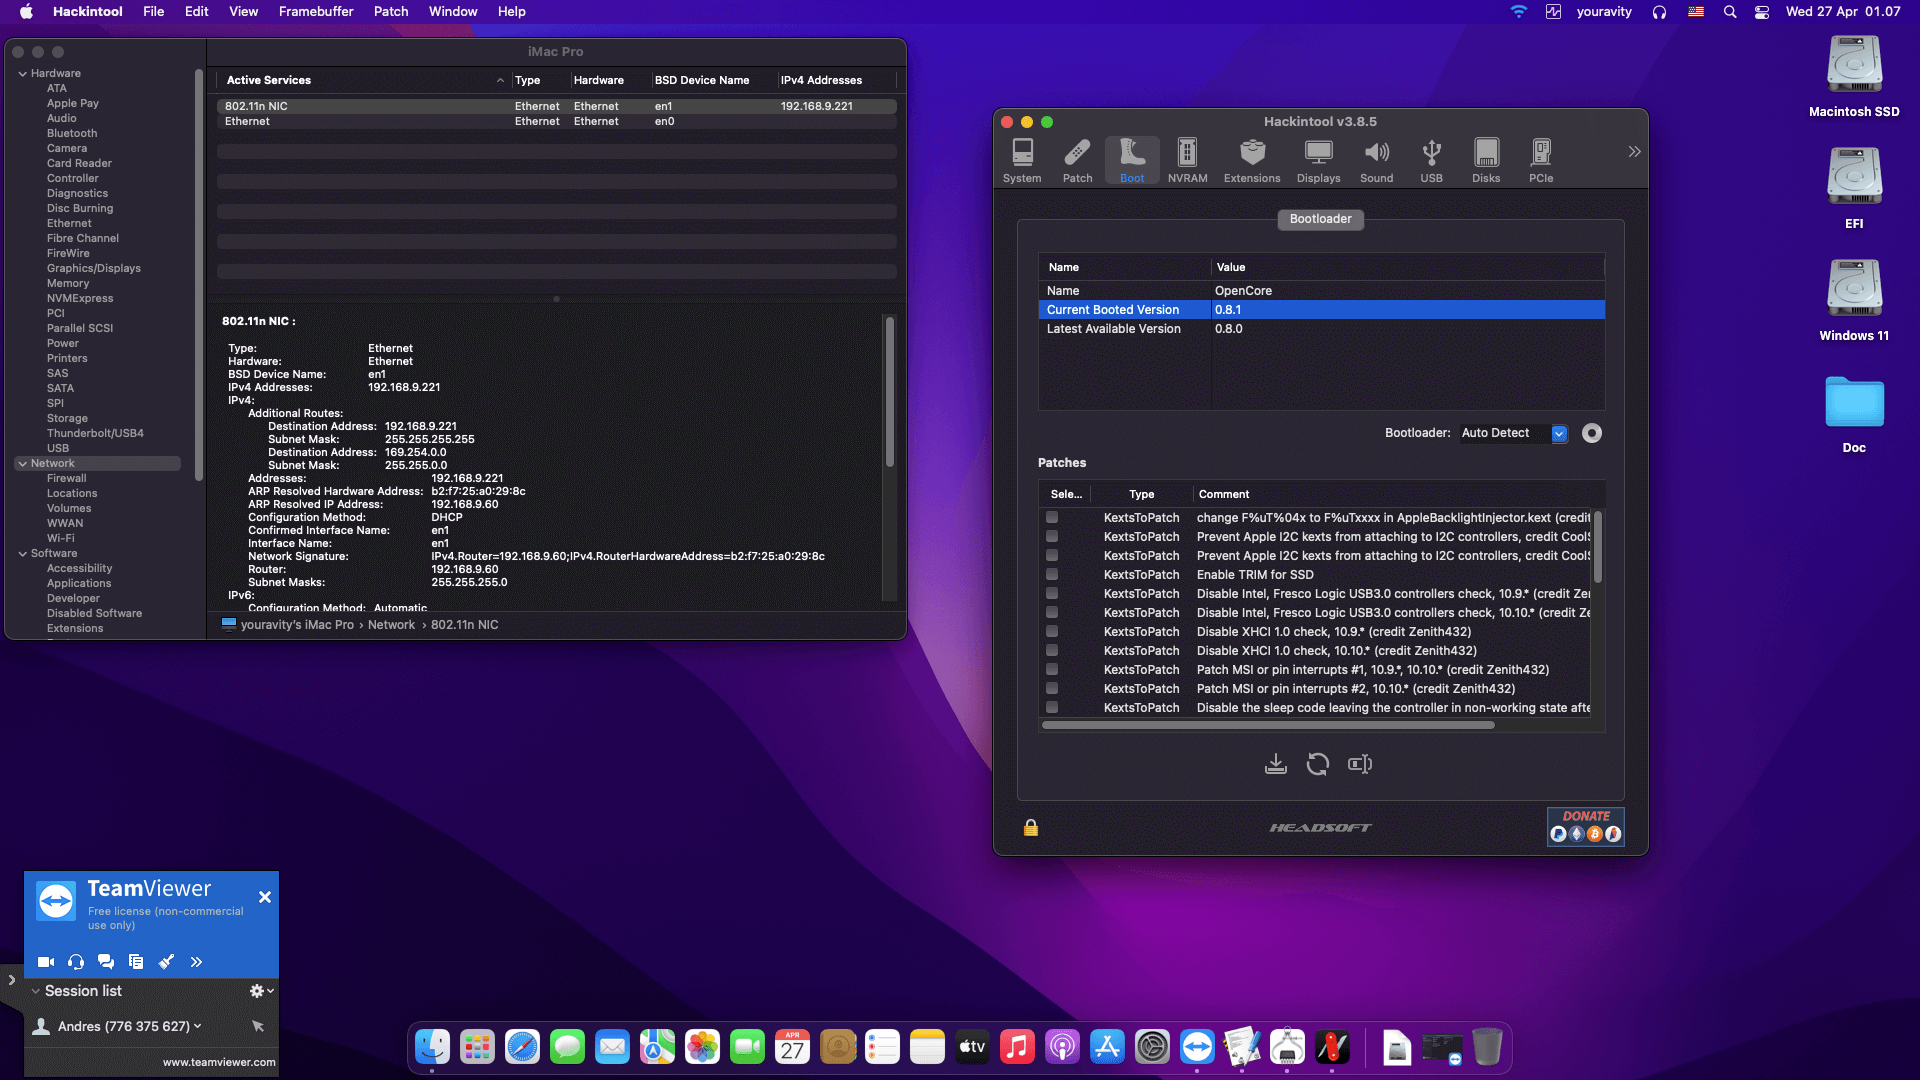Open the Patch menu in menu bar
The image size is (1920, 1080).
pyautogui.click(x=391, y=12)
